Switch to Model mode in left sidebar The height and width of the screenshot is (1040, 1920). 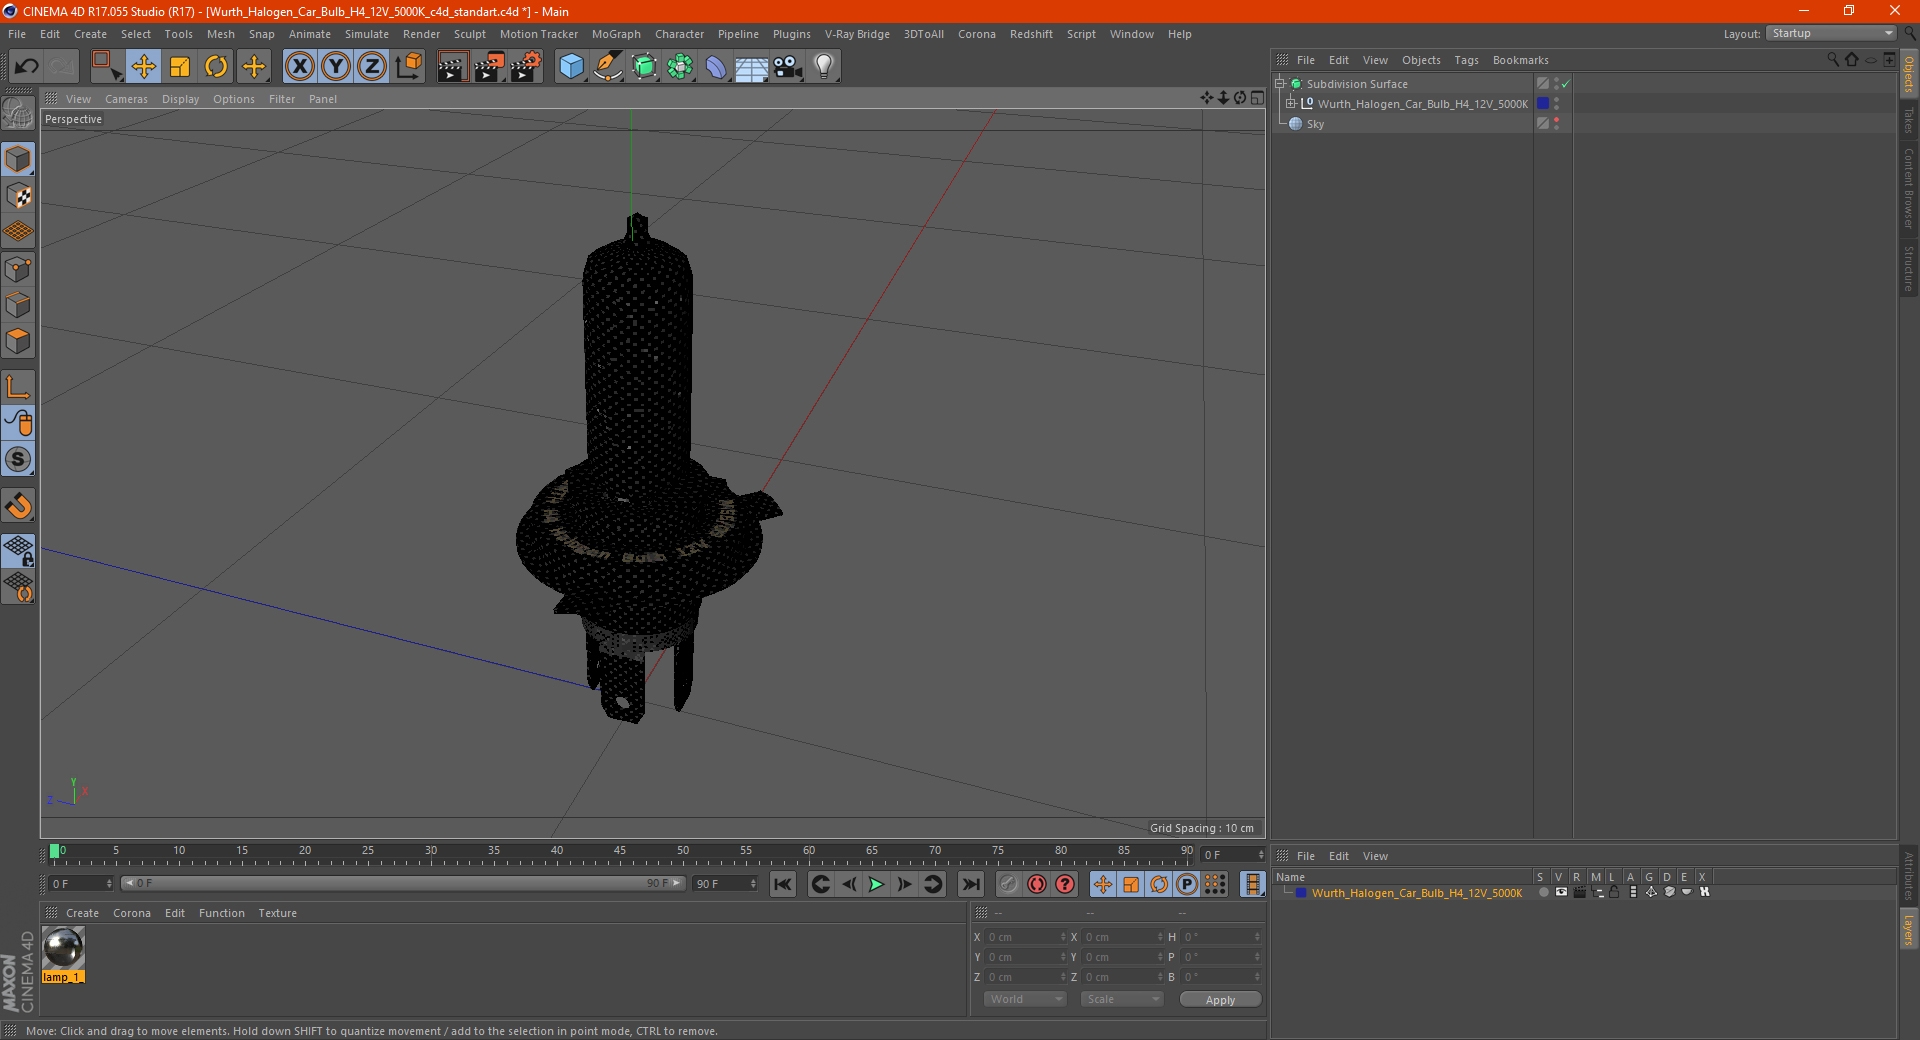[18, 159]
